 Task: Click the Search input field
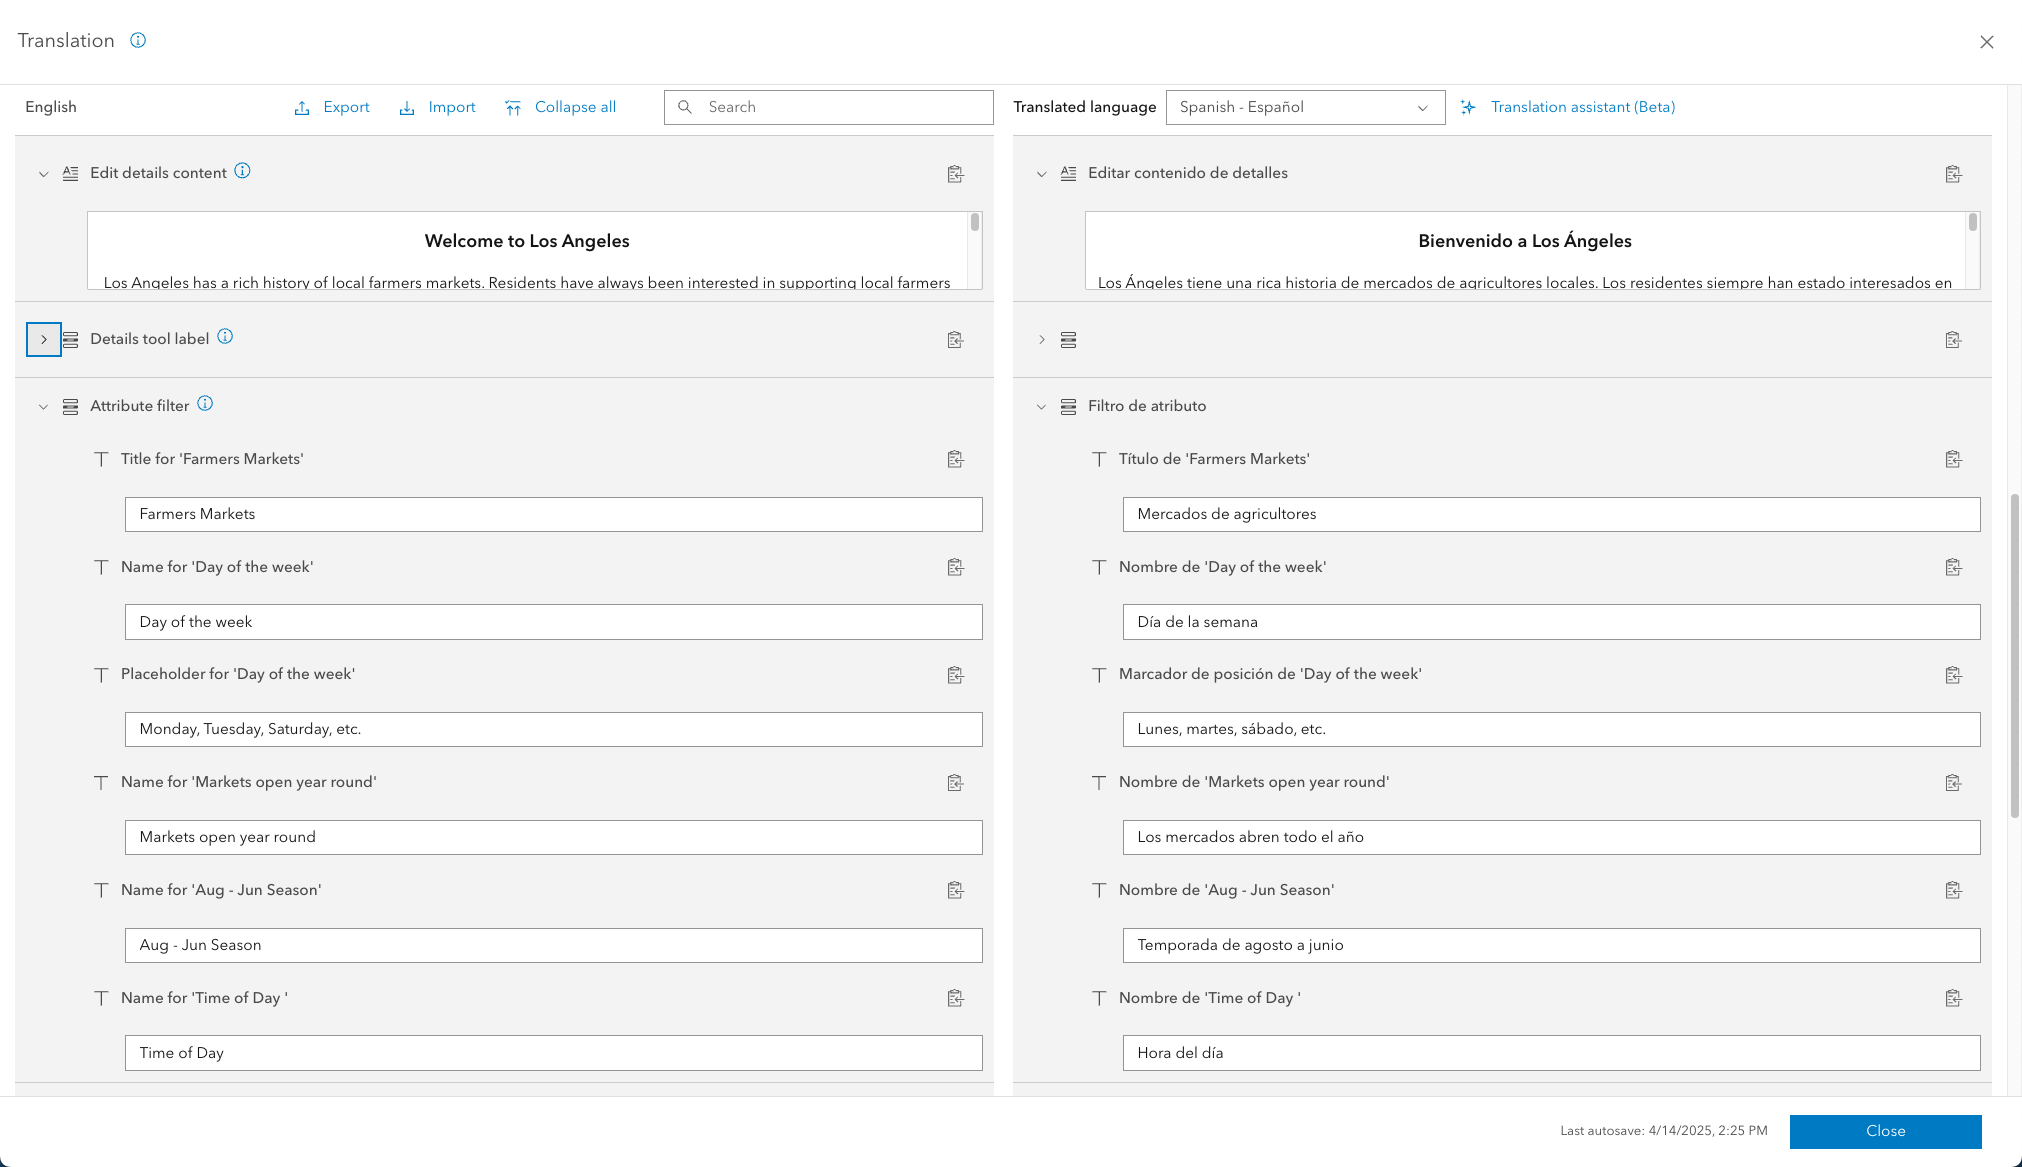click(840, 108)
